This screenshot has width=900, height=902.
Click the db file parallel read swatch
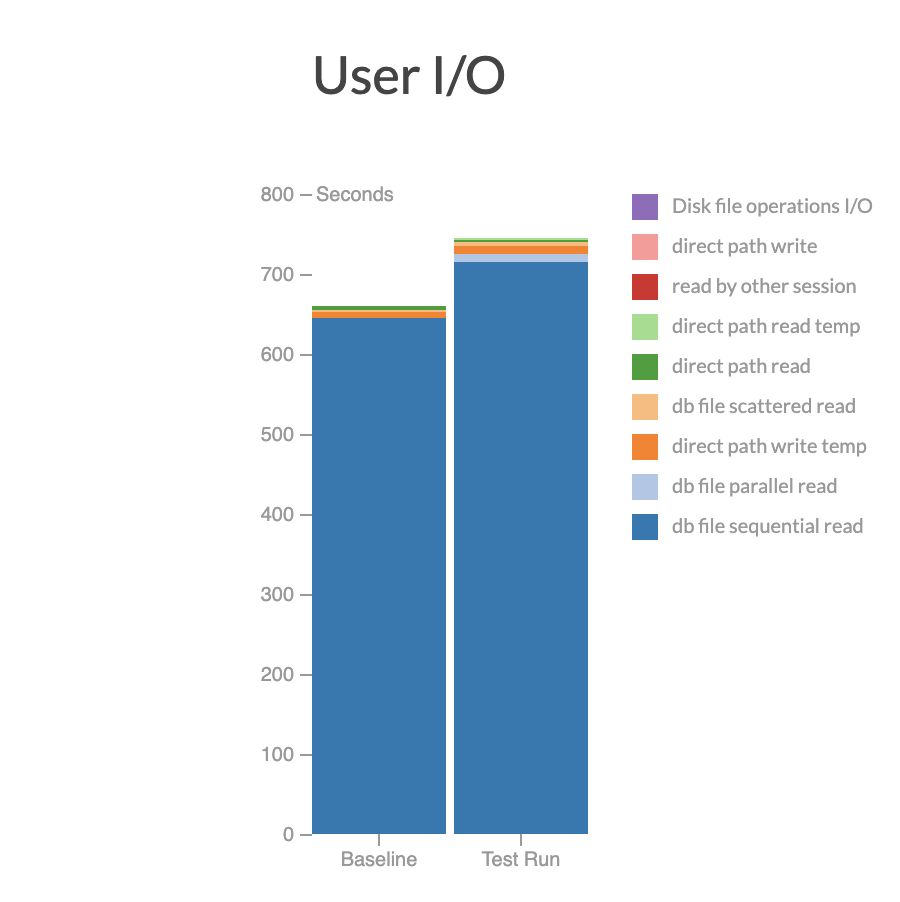[x=645, y=487]
